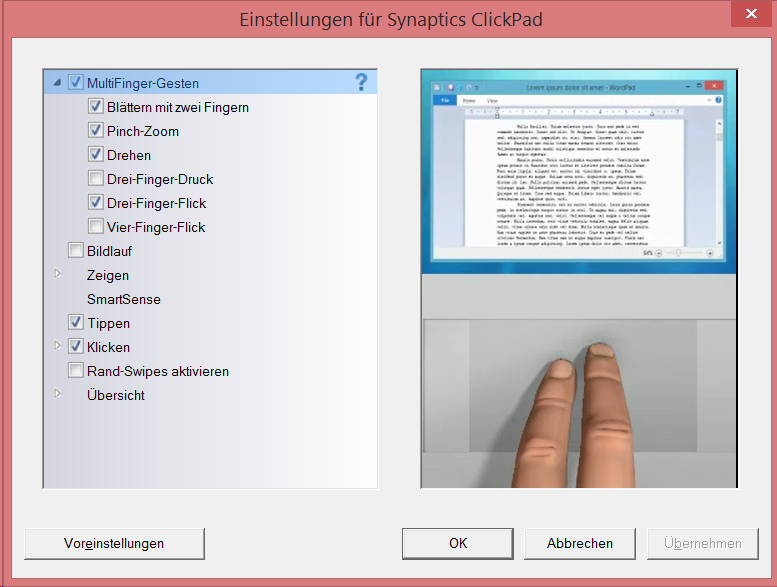Disable the Pinch-Zoom checkbox
Viewport: 777px width, 587px height.
click(x=96, y=130)
